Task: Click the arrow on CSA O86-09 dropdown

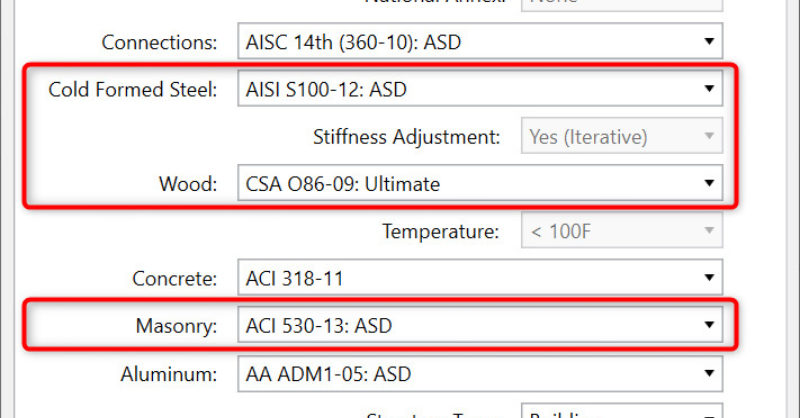Action: pos(708,184)
